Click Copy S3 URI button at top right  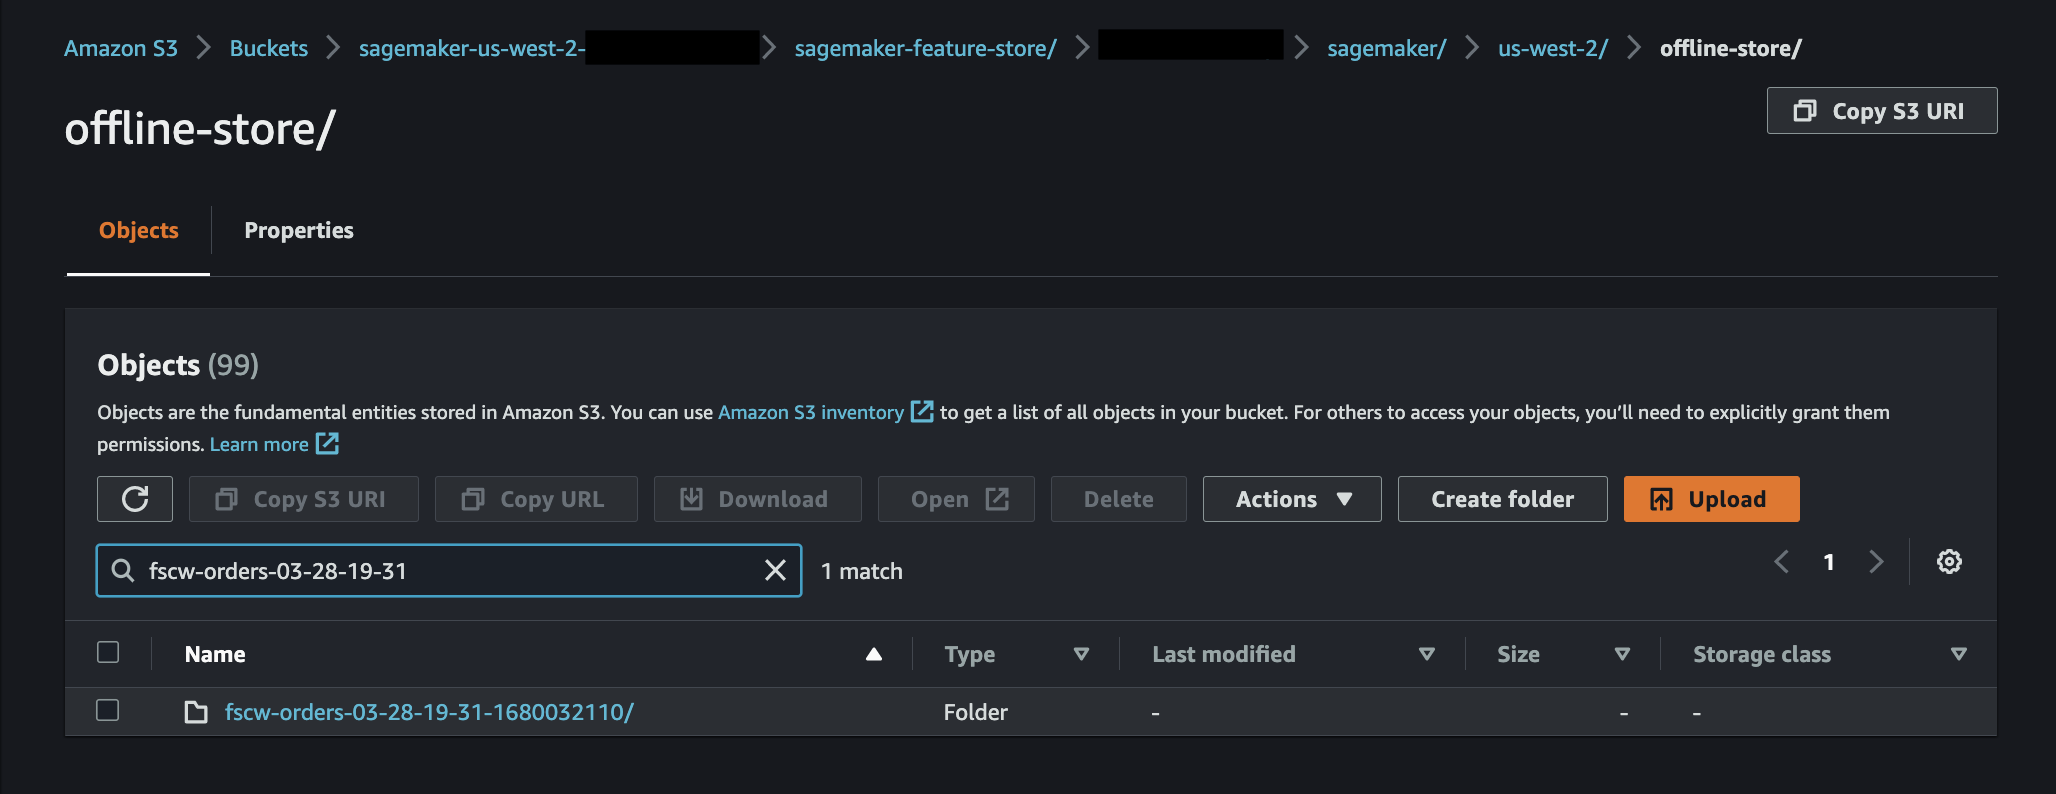pyautogui.click(x=1882, y=110)
